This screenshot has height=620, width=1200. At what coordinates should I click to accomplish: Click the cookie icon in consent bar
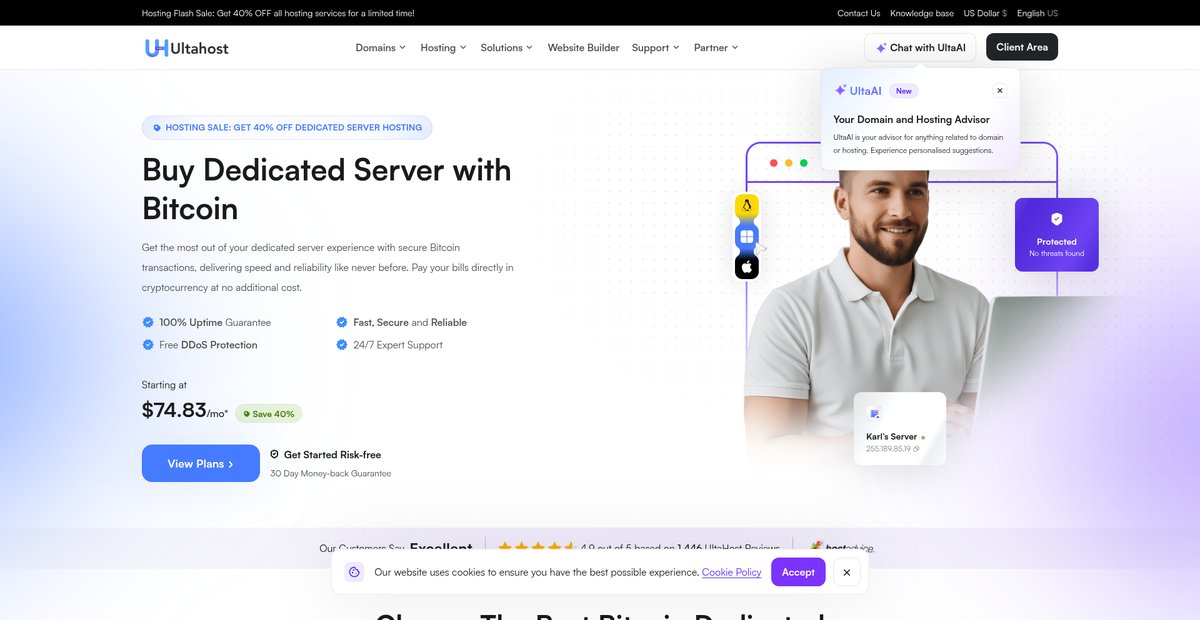click(354, 572)
